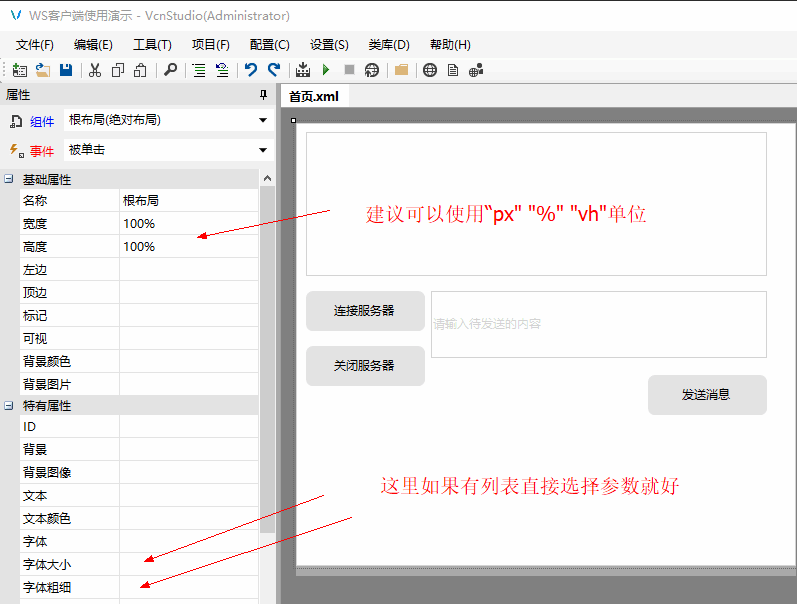
Task: Click the 背景颜色 property value field
Action: tap(188, 361)
